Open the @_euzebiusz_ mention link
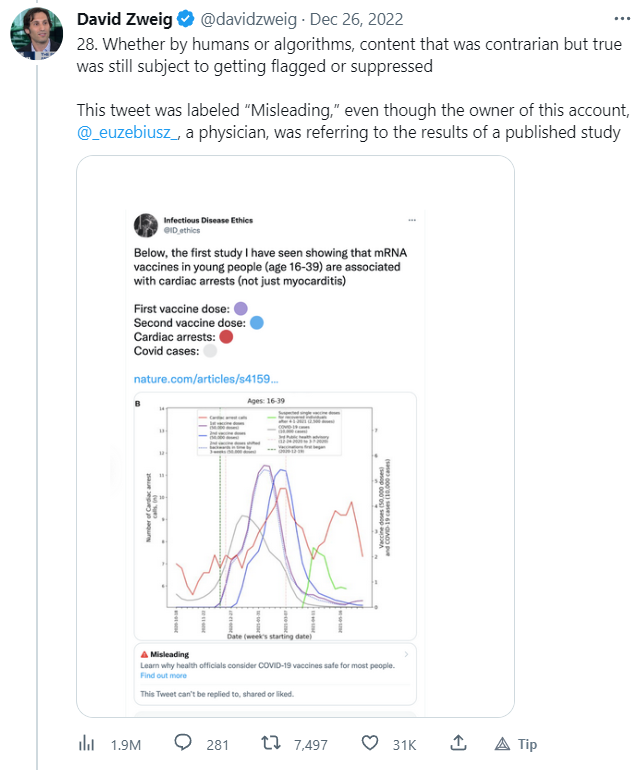Viewport: 642px width, 770px height. [x=128, y=134]
